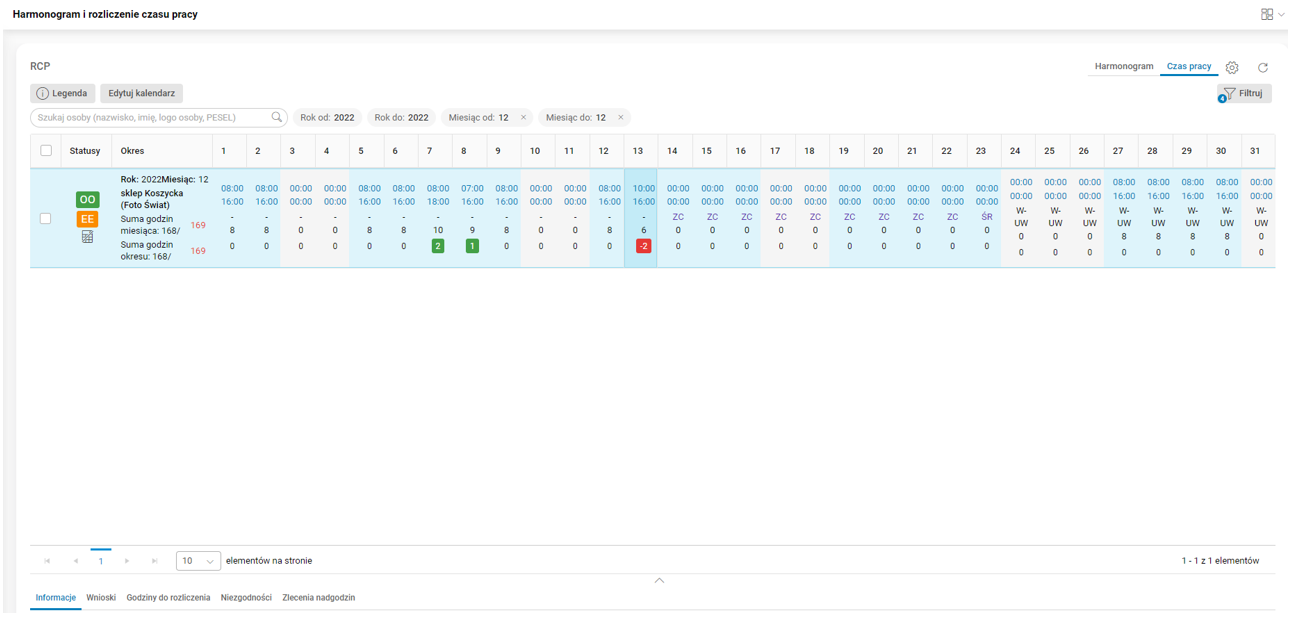Click the W-UW code on day 31
Screen dimensions: 1291x622
click(1261, 217)
